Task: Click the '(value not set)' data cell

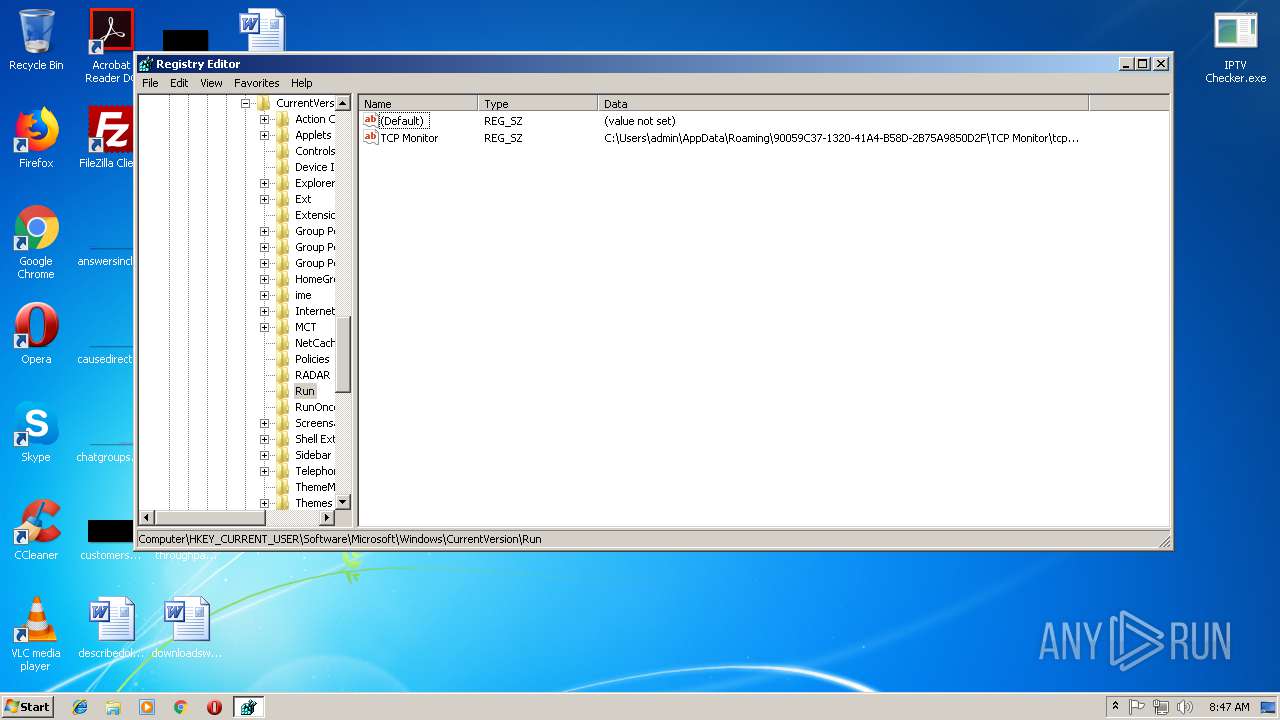Action: pos(639,120)
